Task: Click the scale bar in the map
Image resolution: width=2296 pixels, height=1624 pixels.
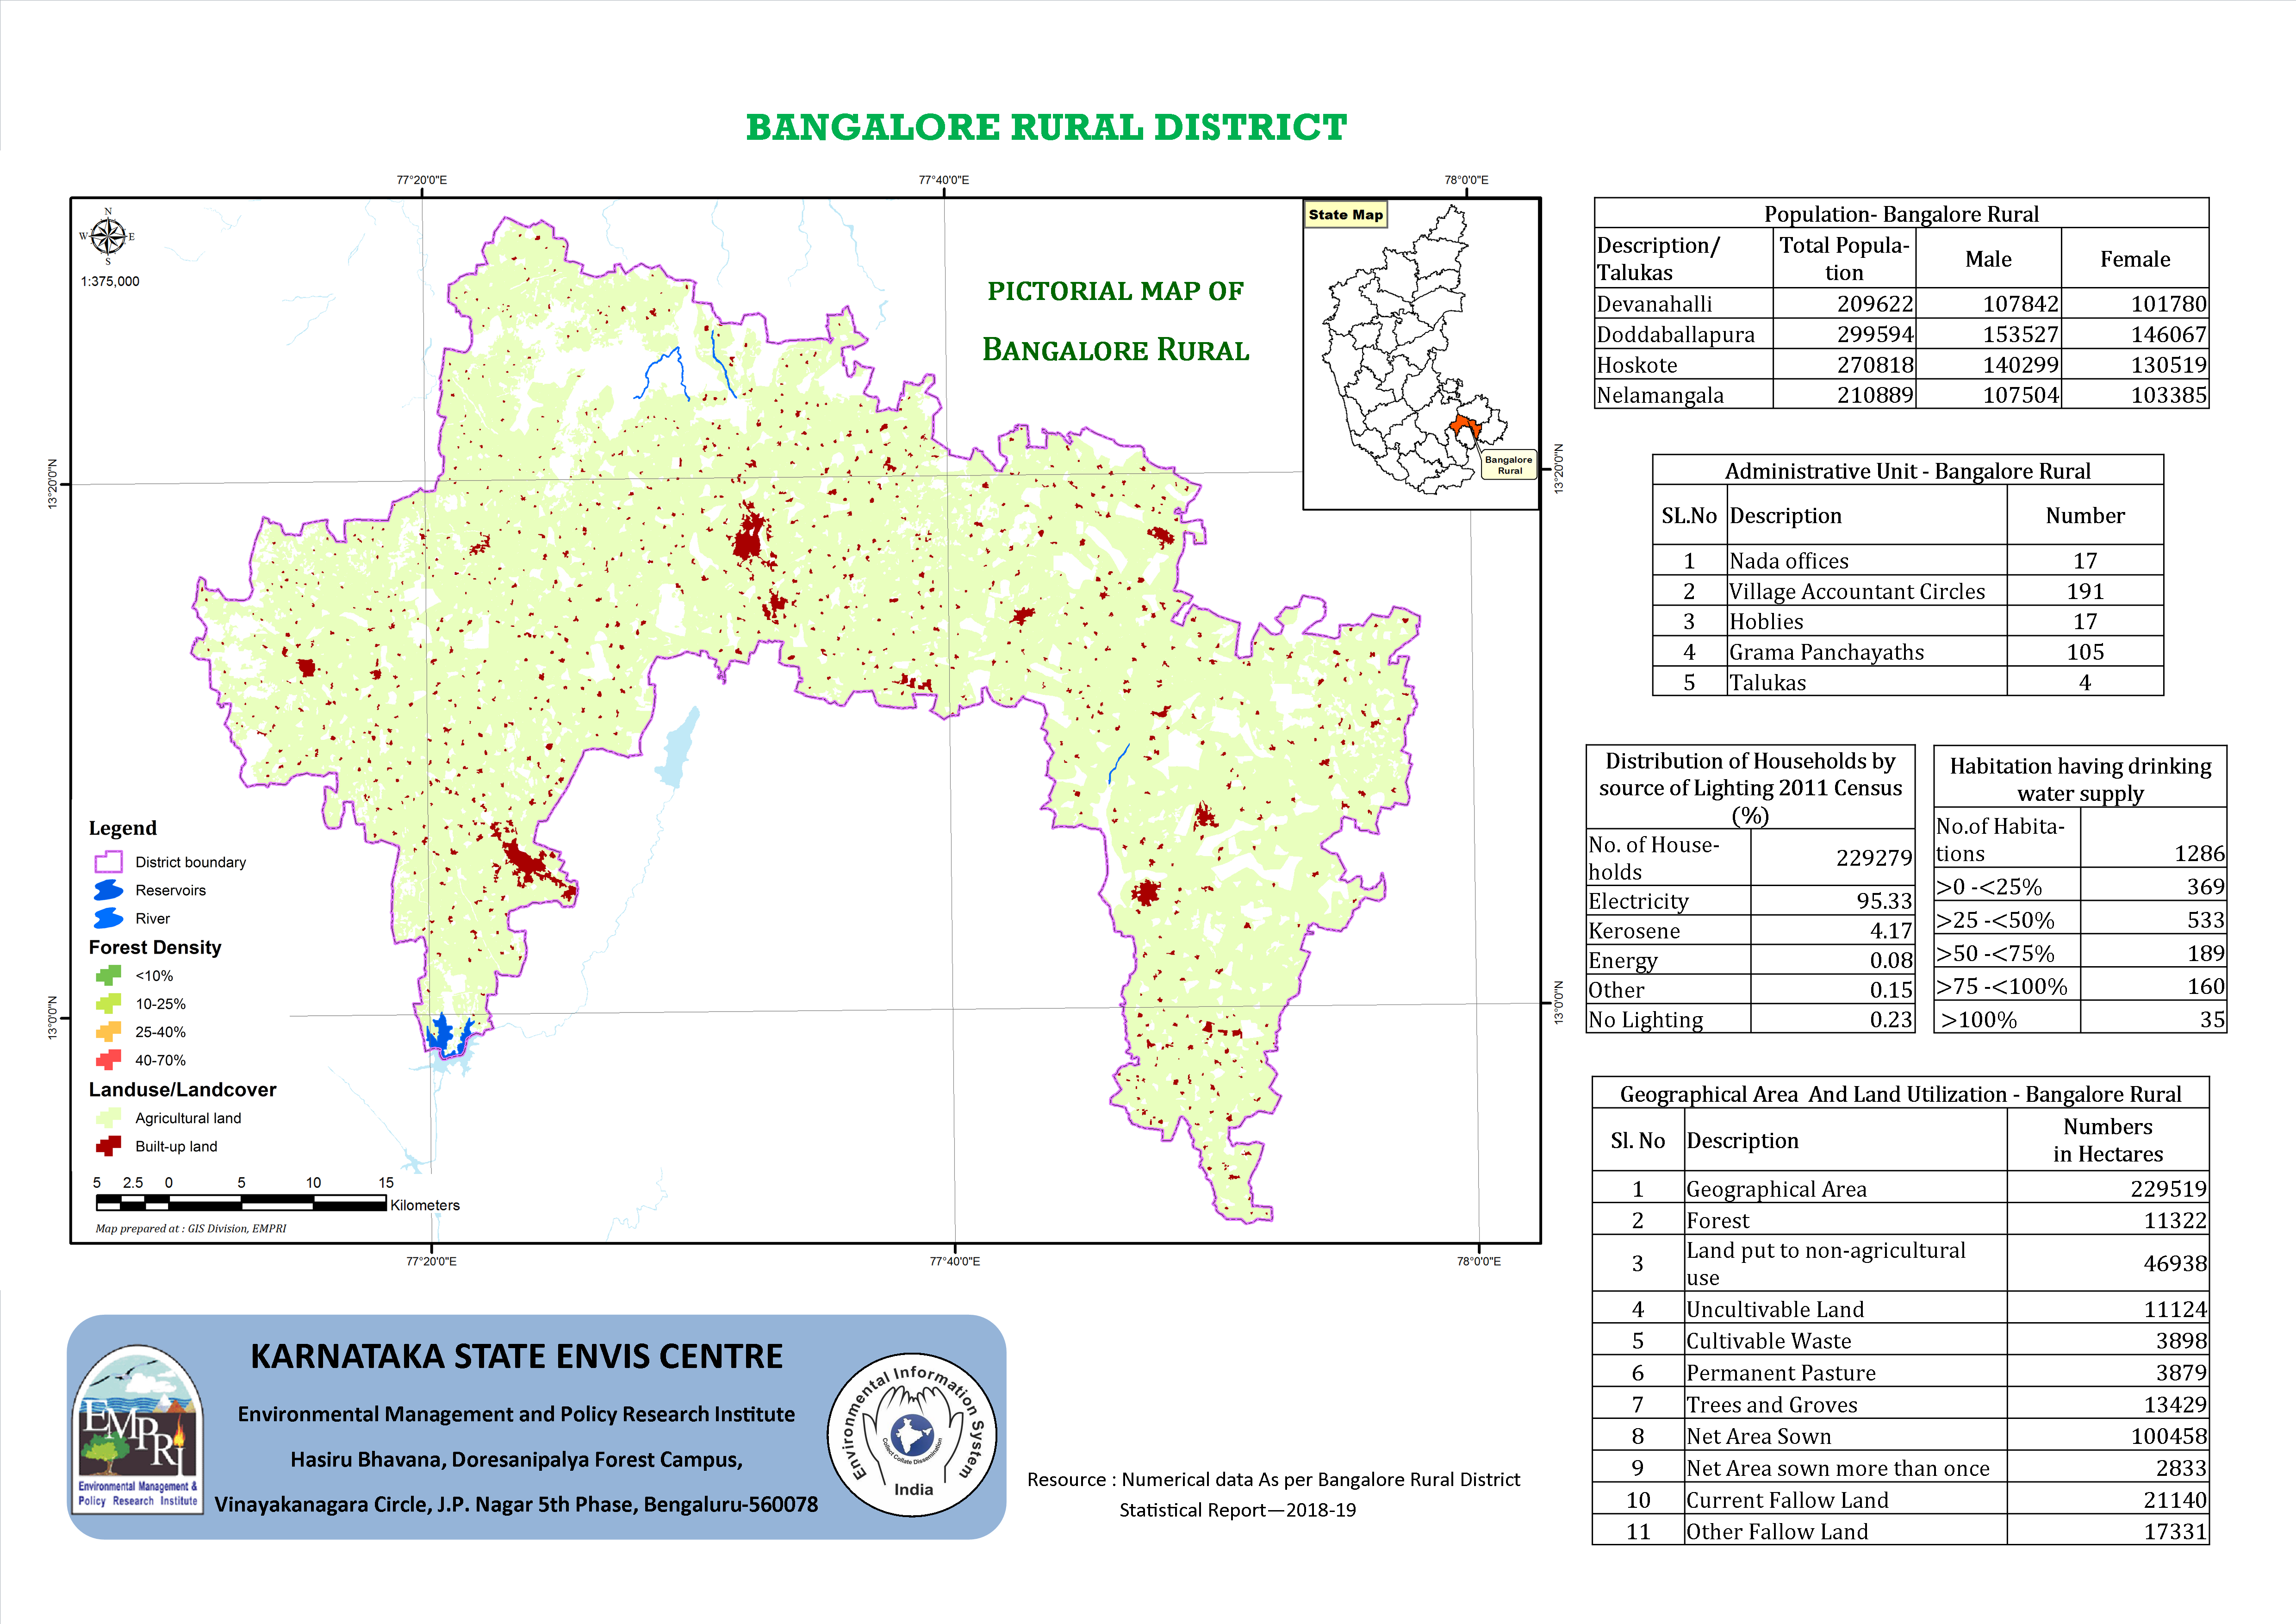Action: coord(241,1203)
